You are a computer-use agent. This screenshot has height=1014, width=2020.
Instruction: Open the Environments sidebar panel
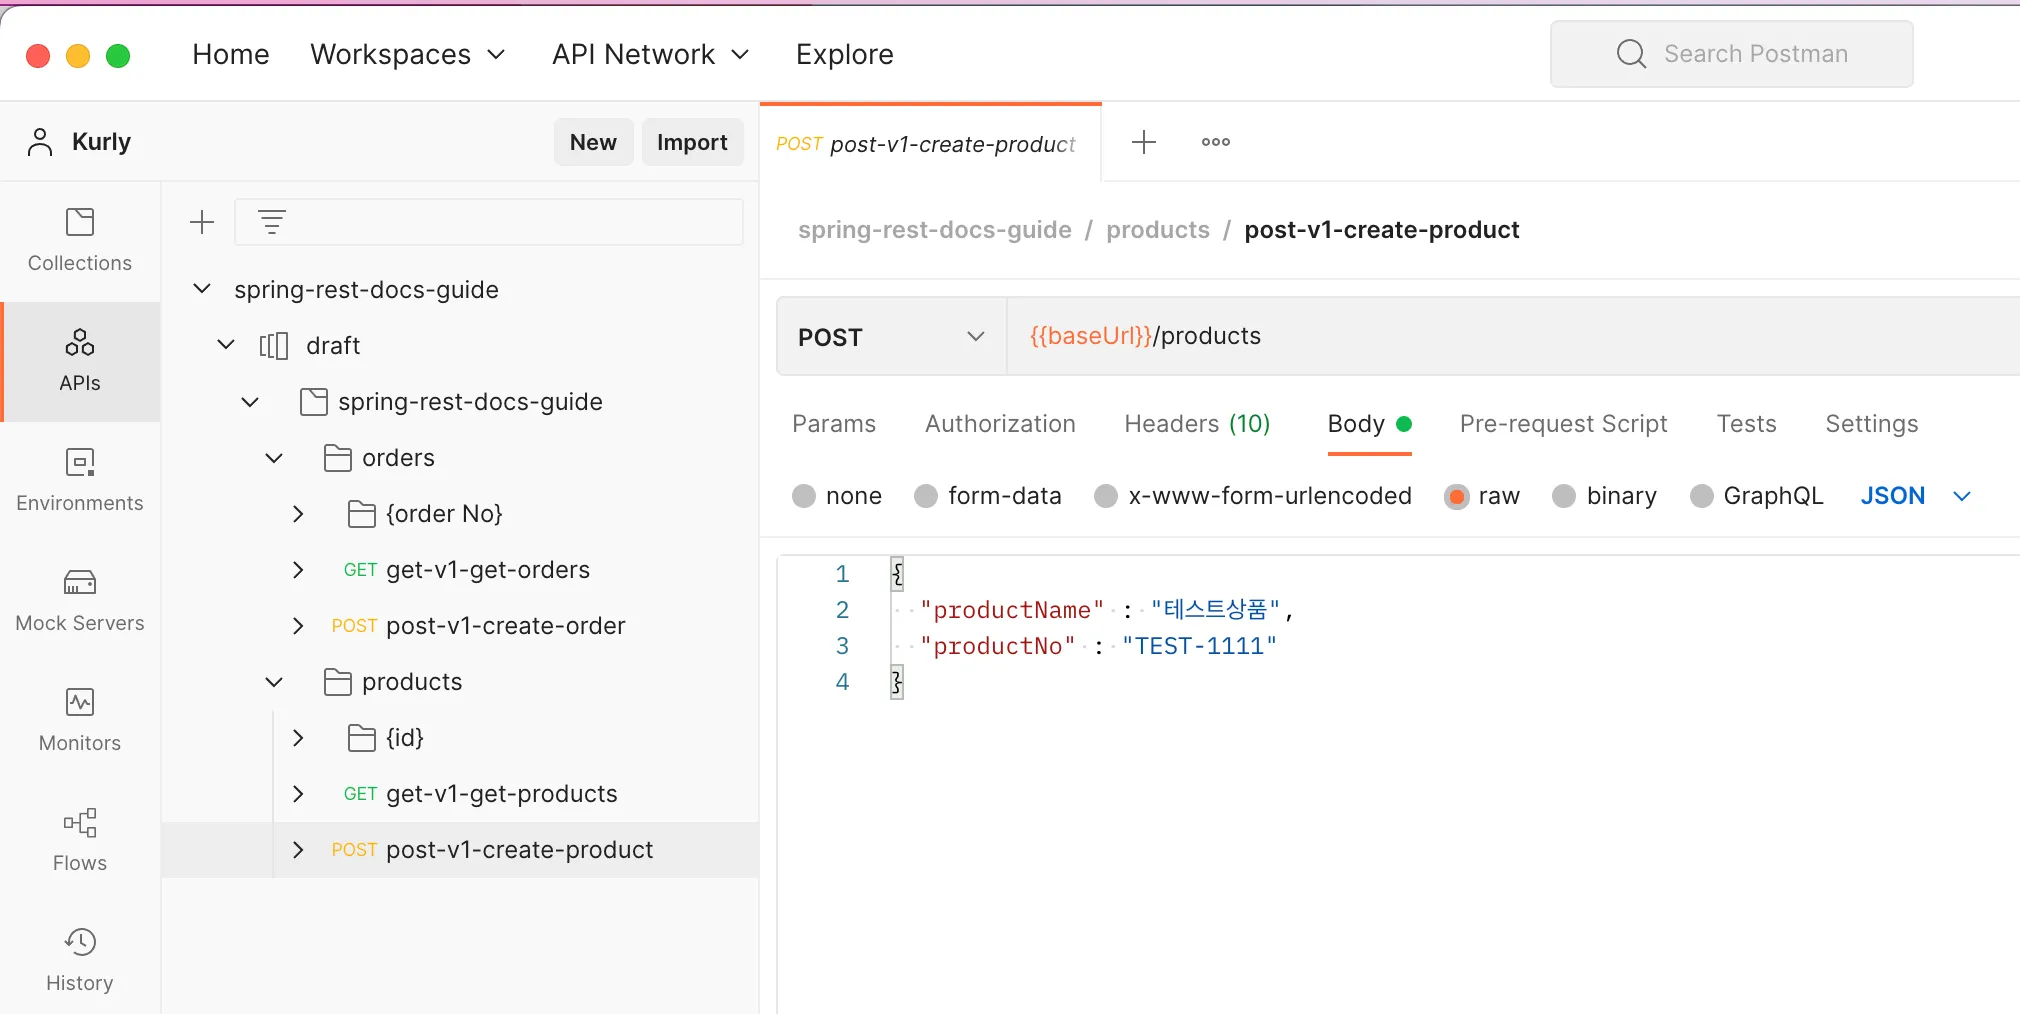tap(80, 481)
